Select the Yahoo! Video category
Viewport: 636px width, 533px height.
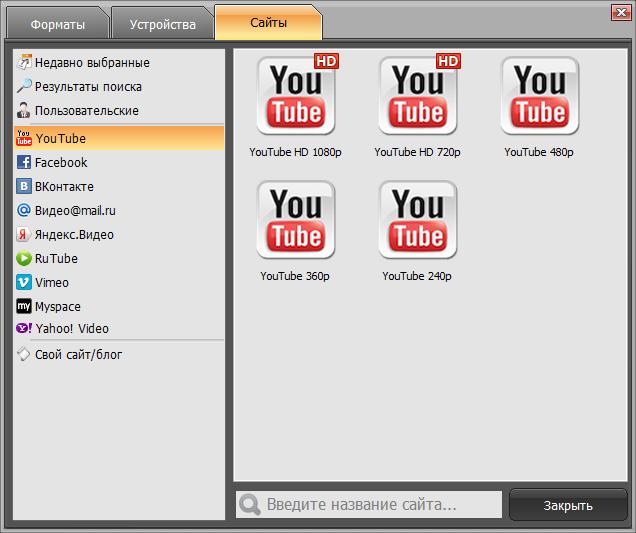pos(119,328)
